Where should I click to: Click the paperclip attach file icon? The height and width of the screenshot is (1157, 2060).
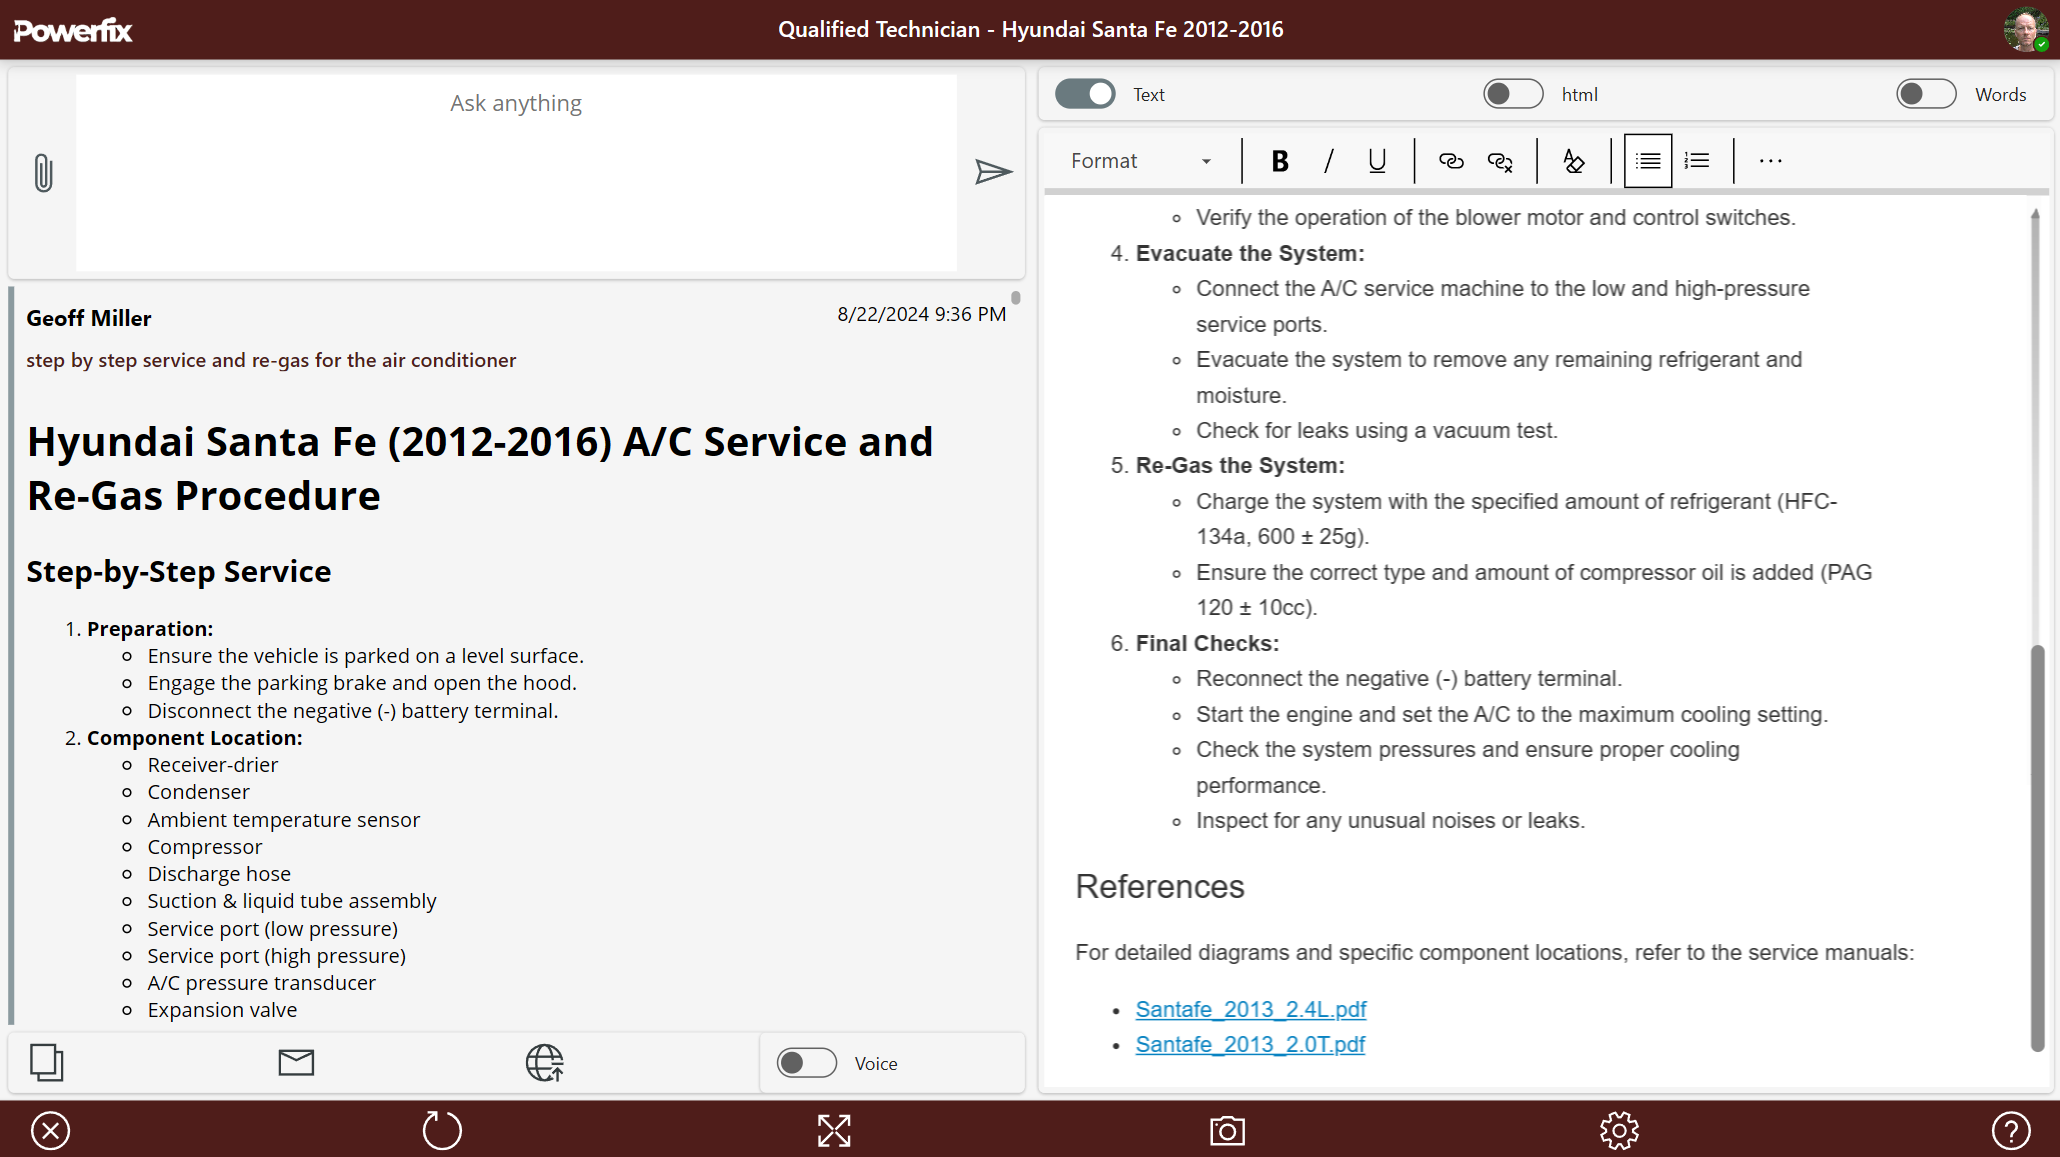pos(43,173)
